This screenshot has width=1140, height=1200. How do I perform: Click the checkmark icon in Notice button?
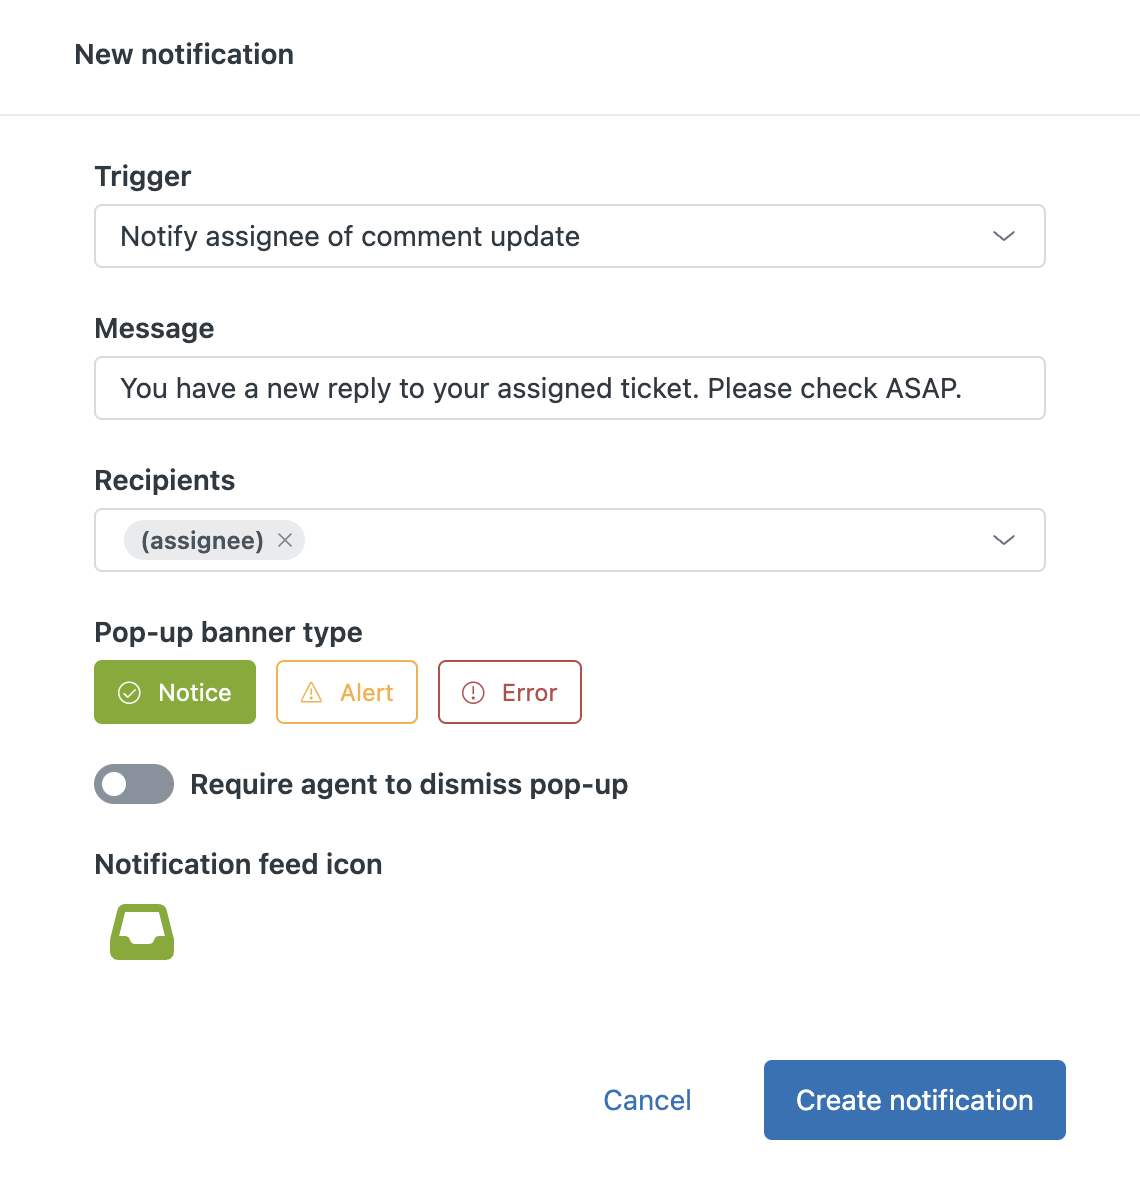click(130, 693)
